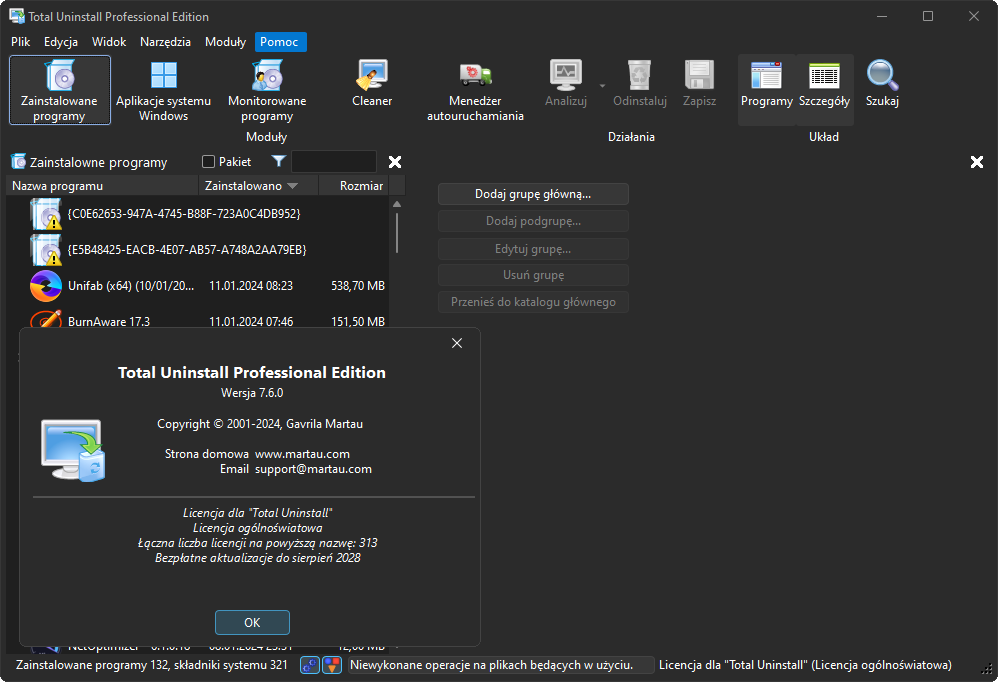Click status text Zainstalowane programy 132
This screenshot has width=998, height=682.
[151, 665]
